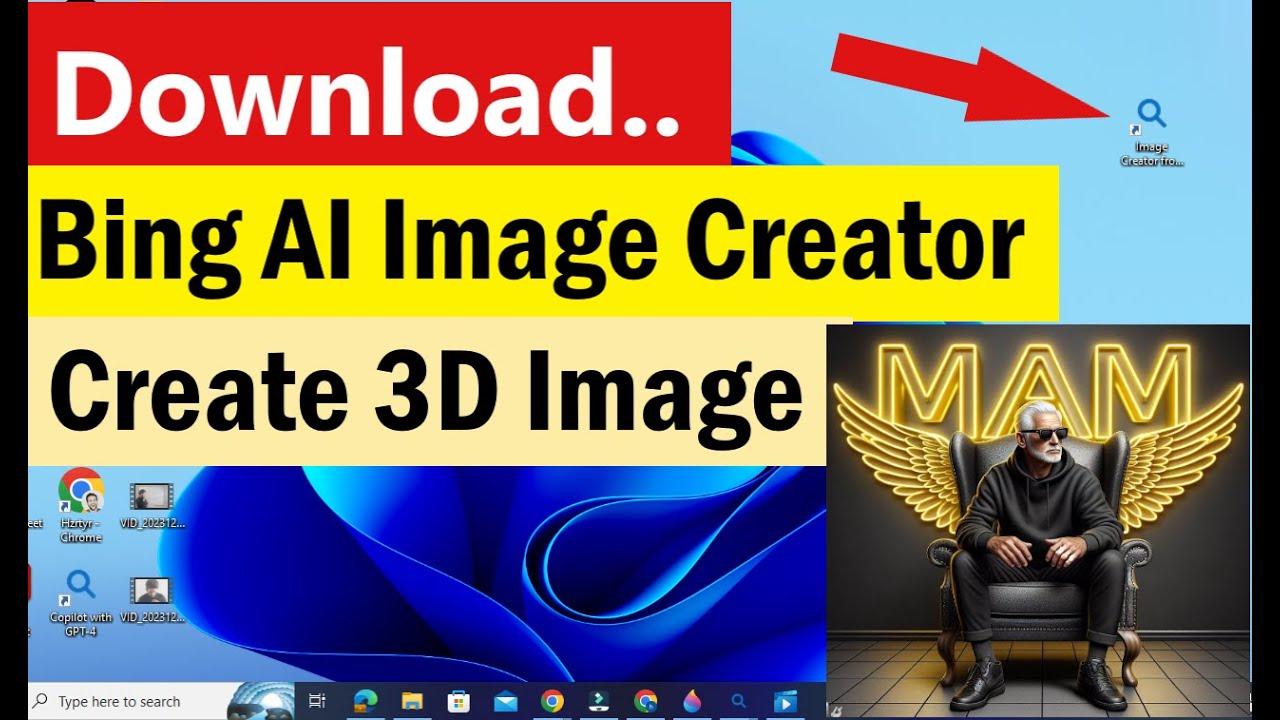Open the colorful droplet app on the taskbar
Screen dimensions: 1280x720
point(692,701)
